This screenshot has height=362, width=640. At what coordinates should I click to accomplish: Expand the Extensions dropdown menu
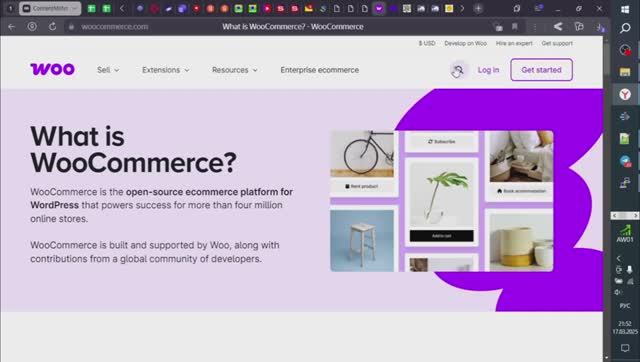[166, 70]
